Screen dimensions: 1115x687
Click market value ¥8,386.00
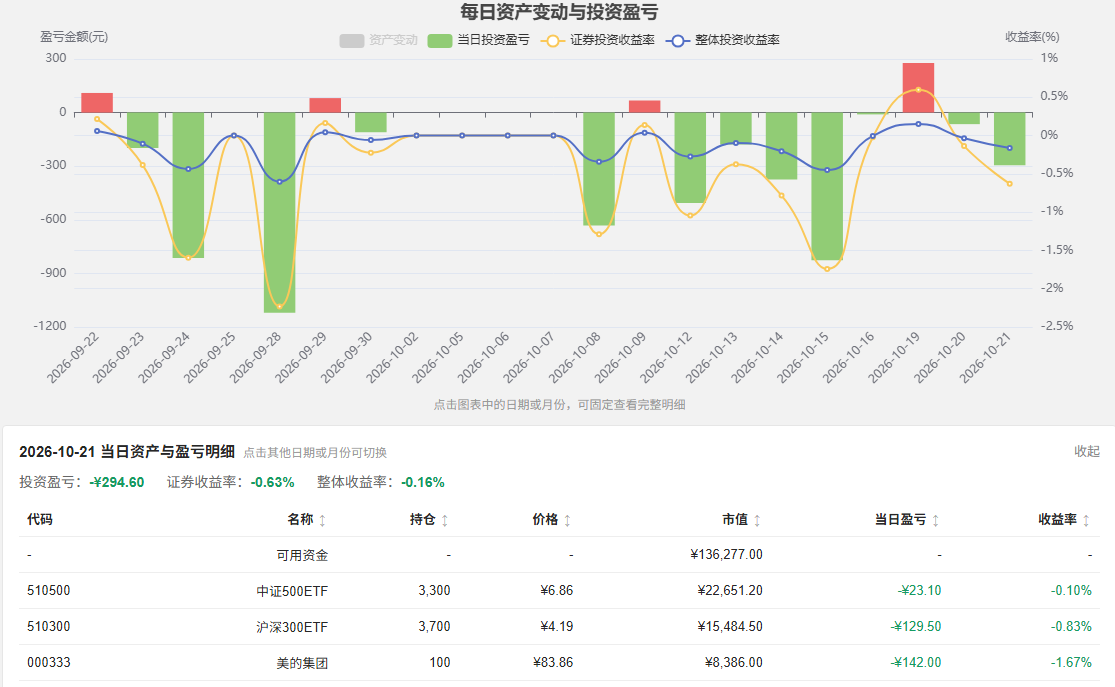point(733,663)
